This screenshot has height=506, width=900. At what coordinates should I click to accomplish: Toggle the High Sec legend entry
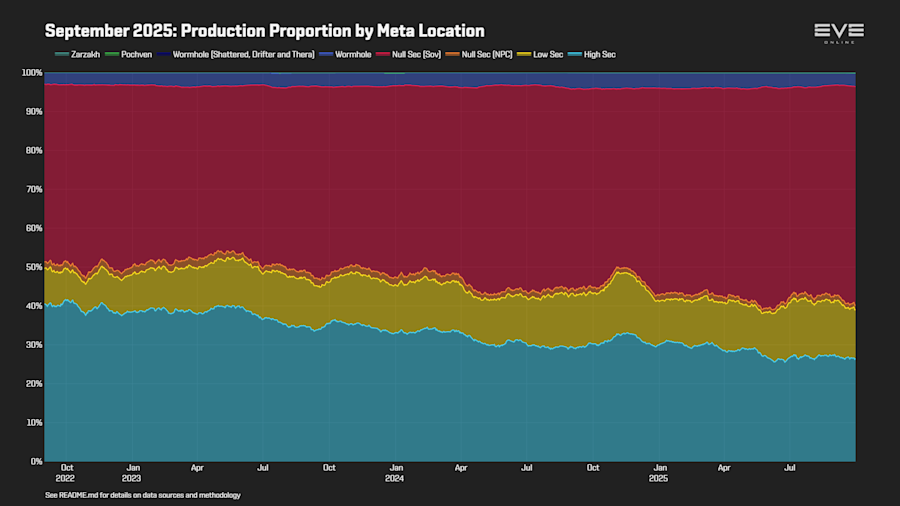[x=592, y=55]
